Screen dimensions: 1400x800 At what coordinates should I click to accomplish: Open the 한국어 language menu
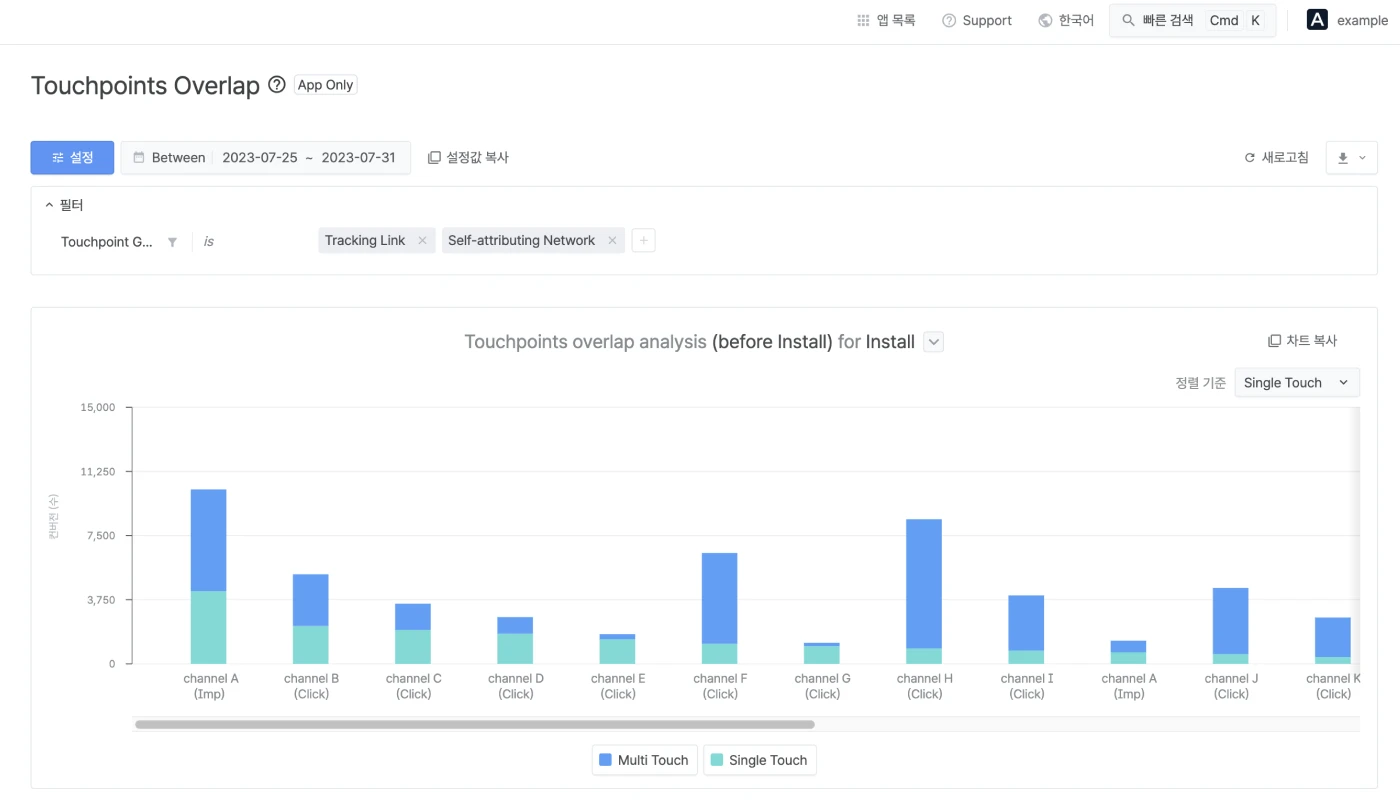click(1066, 20)
